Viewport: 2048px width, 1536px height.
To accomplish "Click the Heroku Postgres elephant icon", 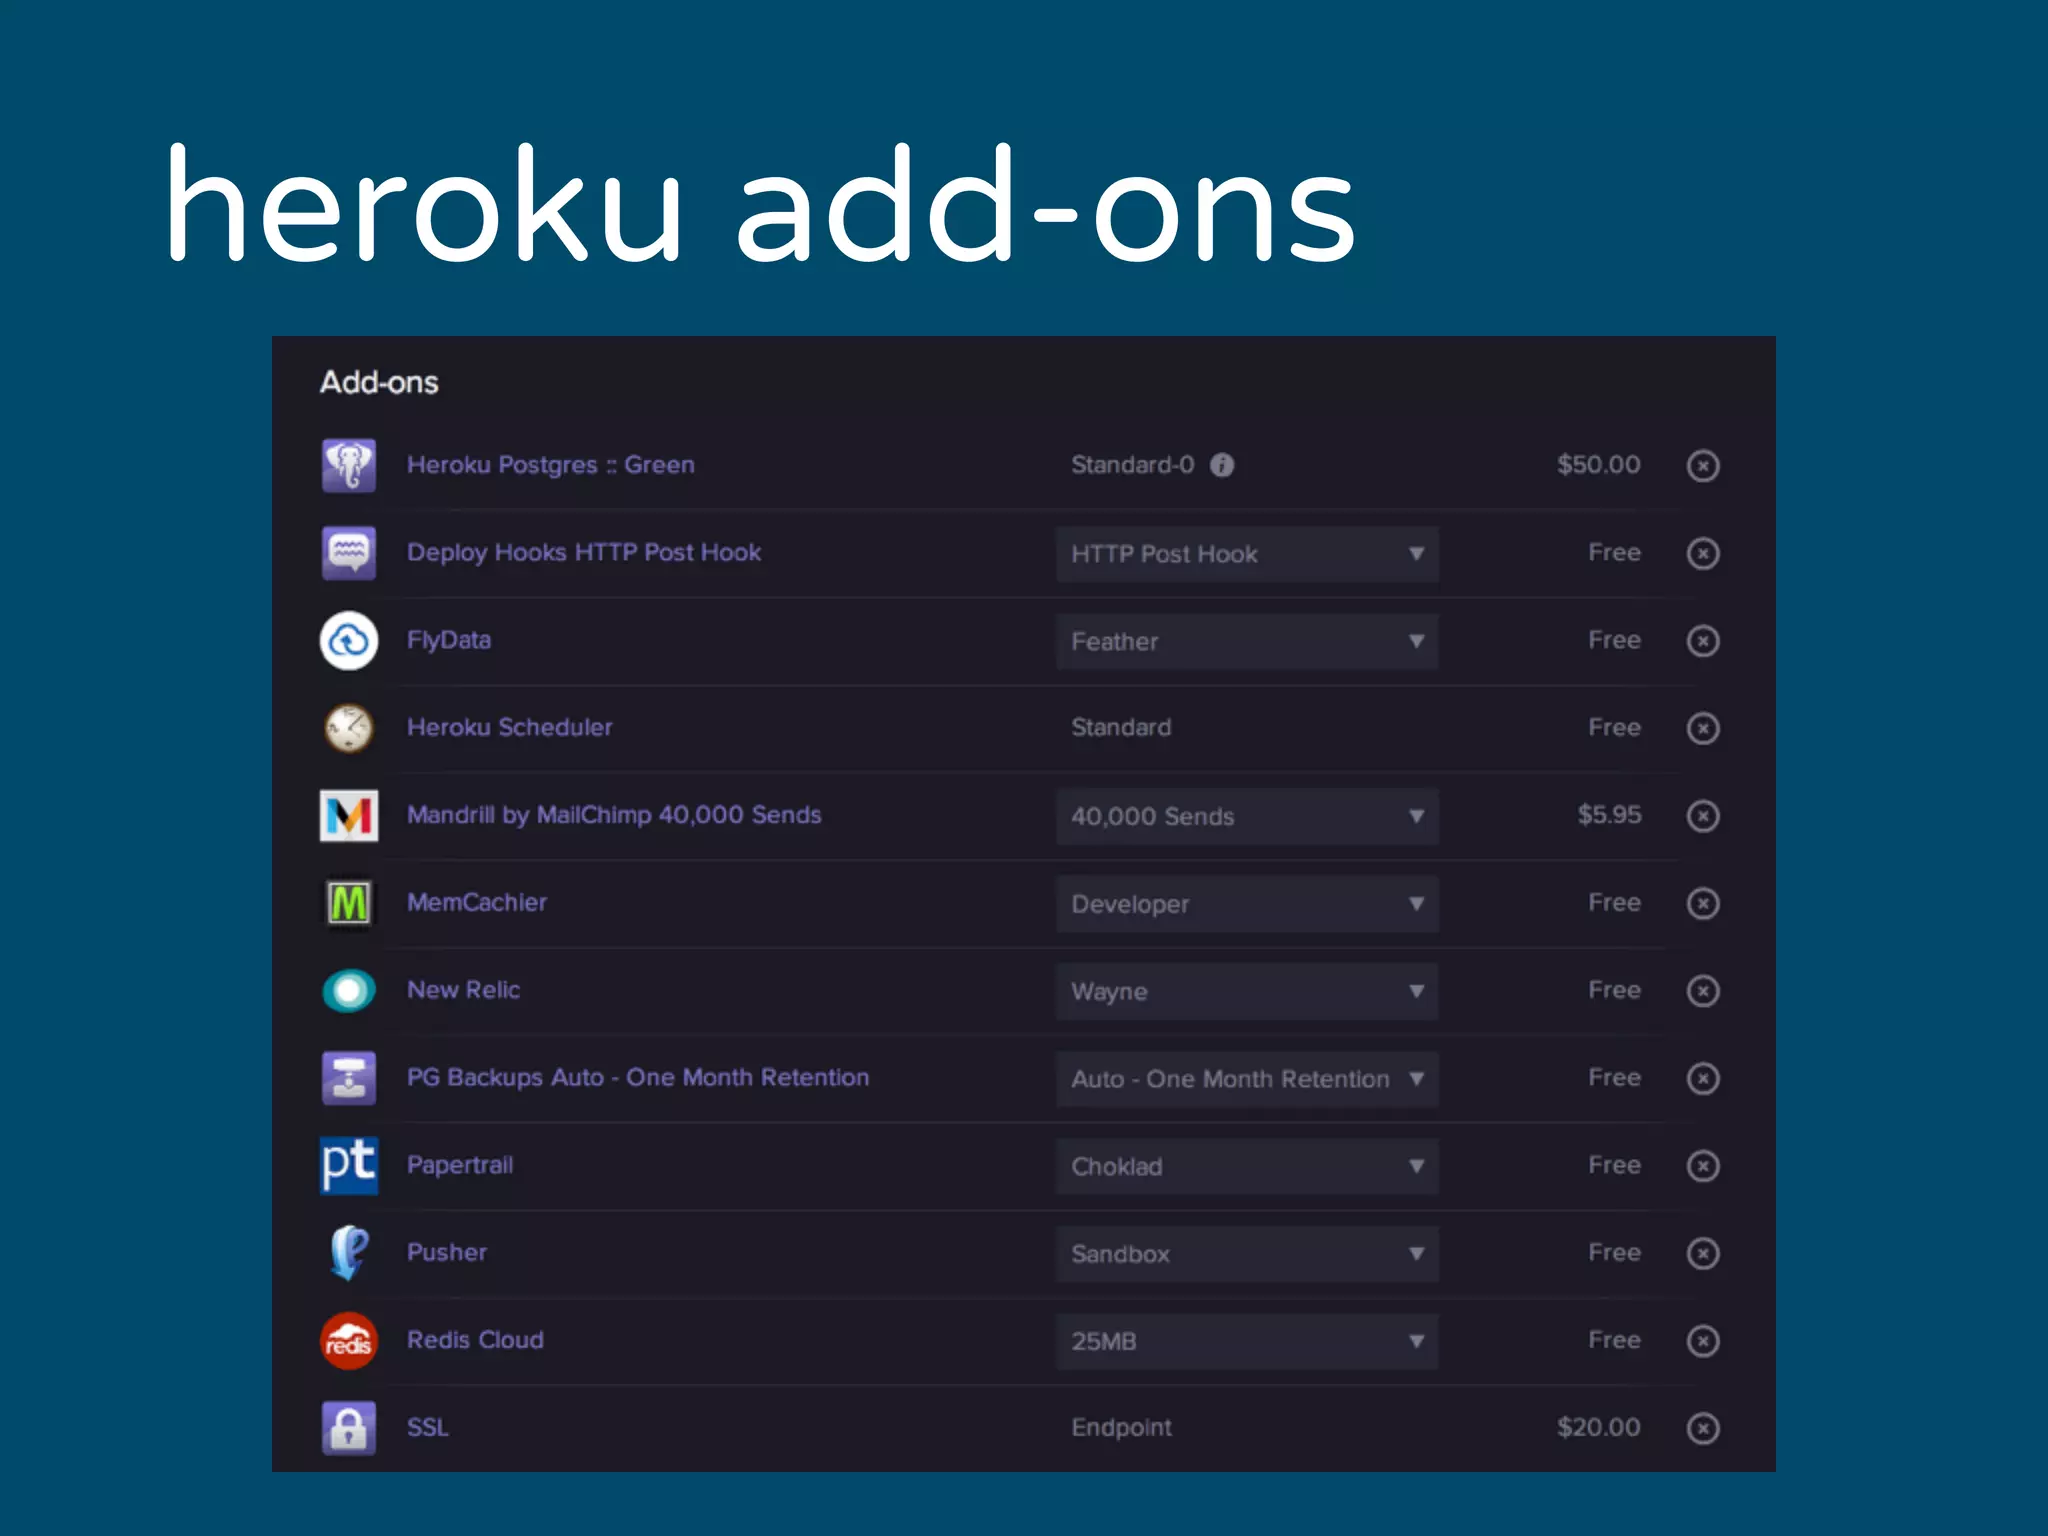I will [349, 465].
